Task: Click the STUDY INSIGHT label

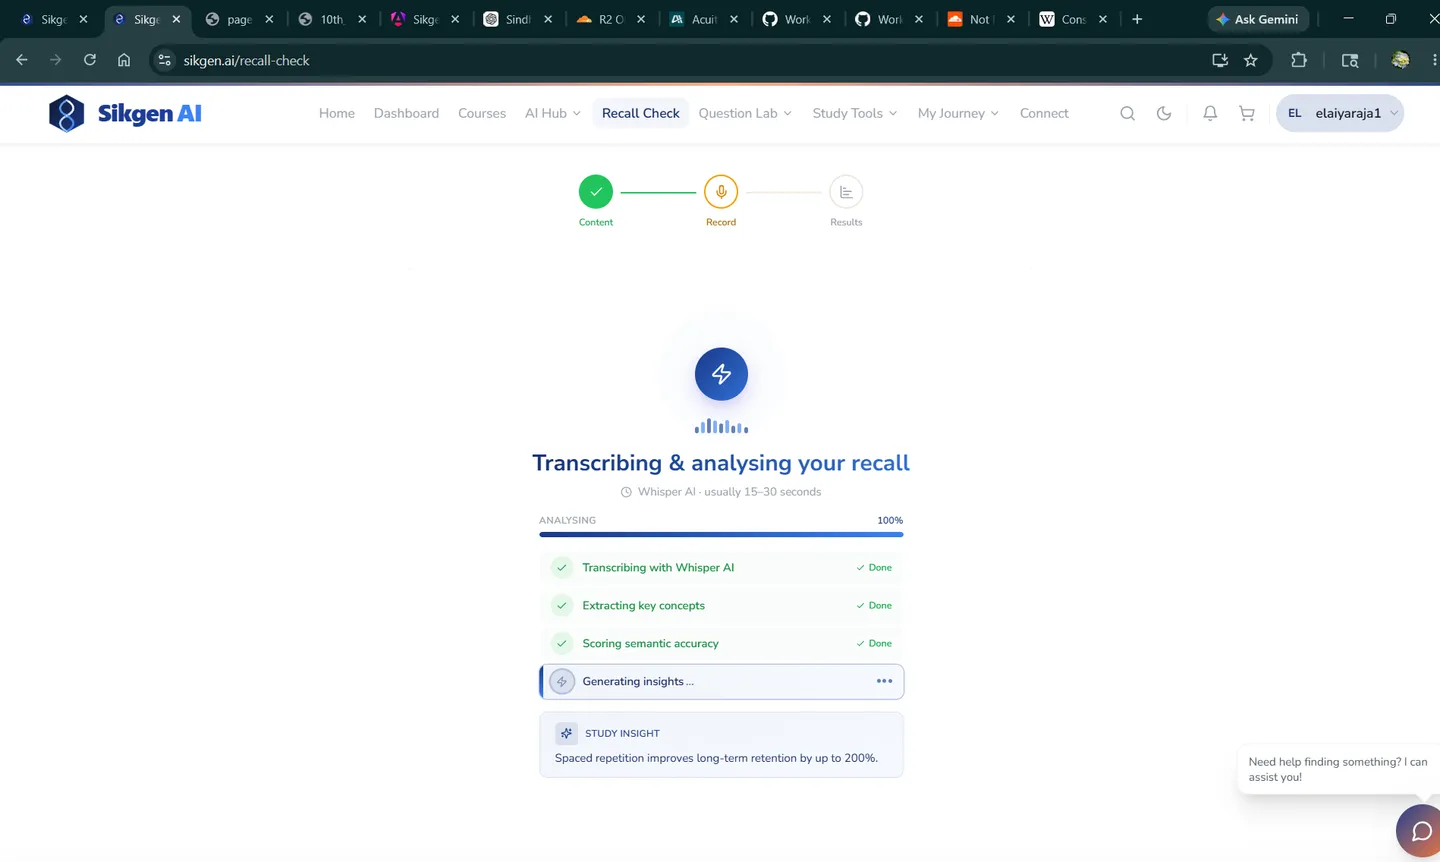Action: click(x=622, y=733)
